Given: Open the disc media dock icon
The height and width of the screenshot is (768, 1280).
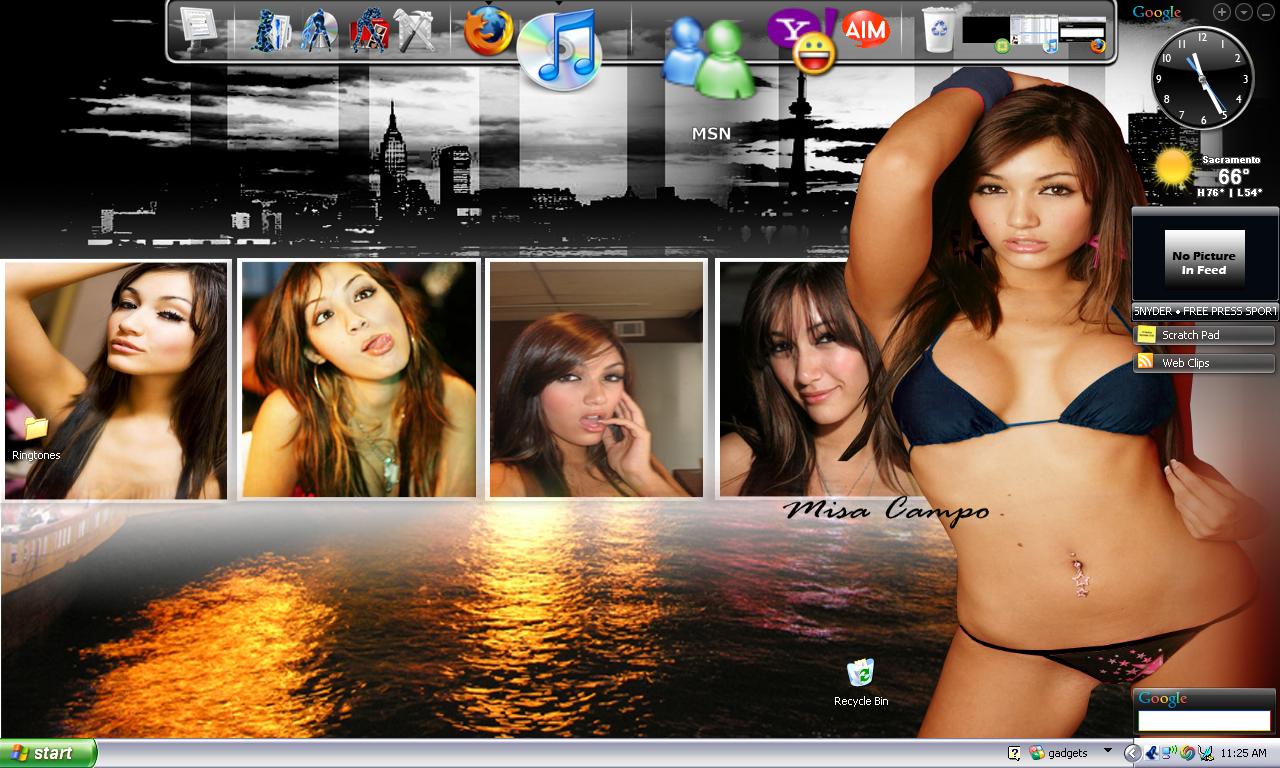Looking at the screenshot, I should tap(319, 30).
